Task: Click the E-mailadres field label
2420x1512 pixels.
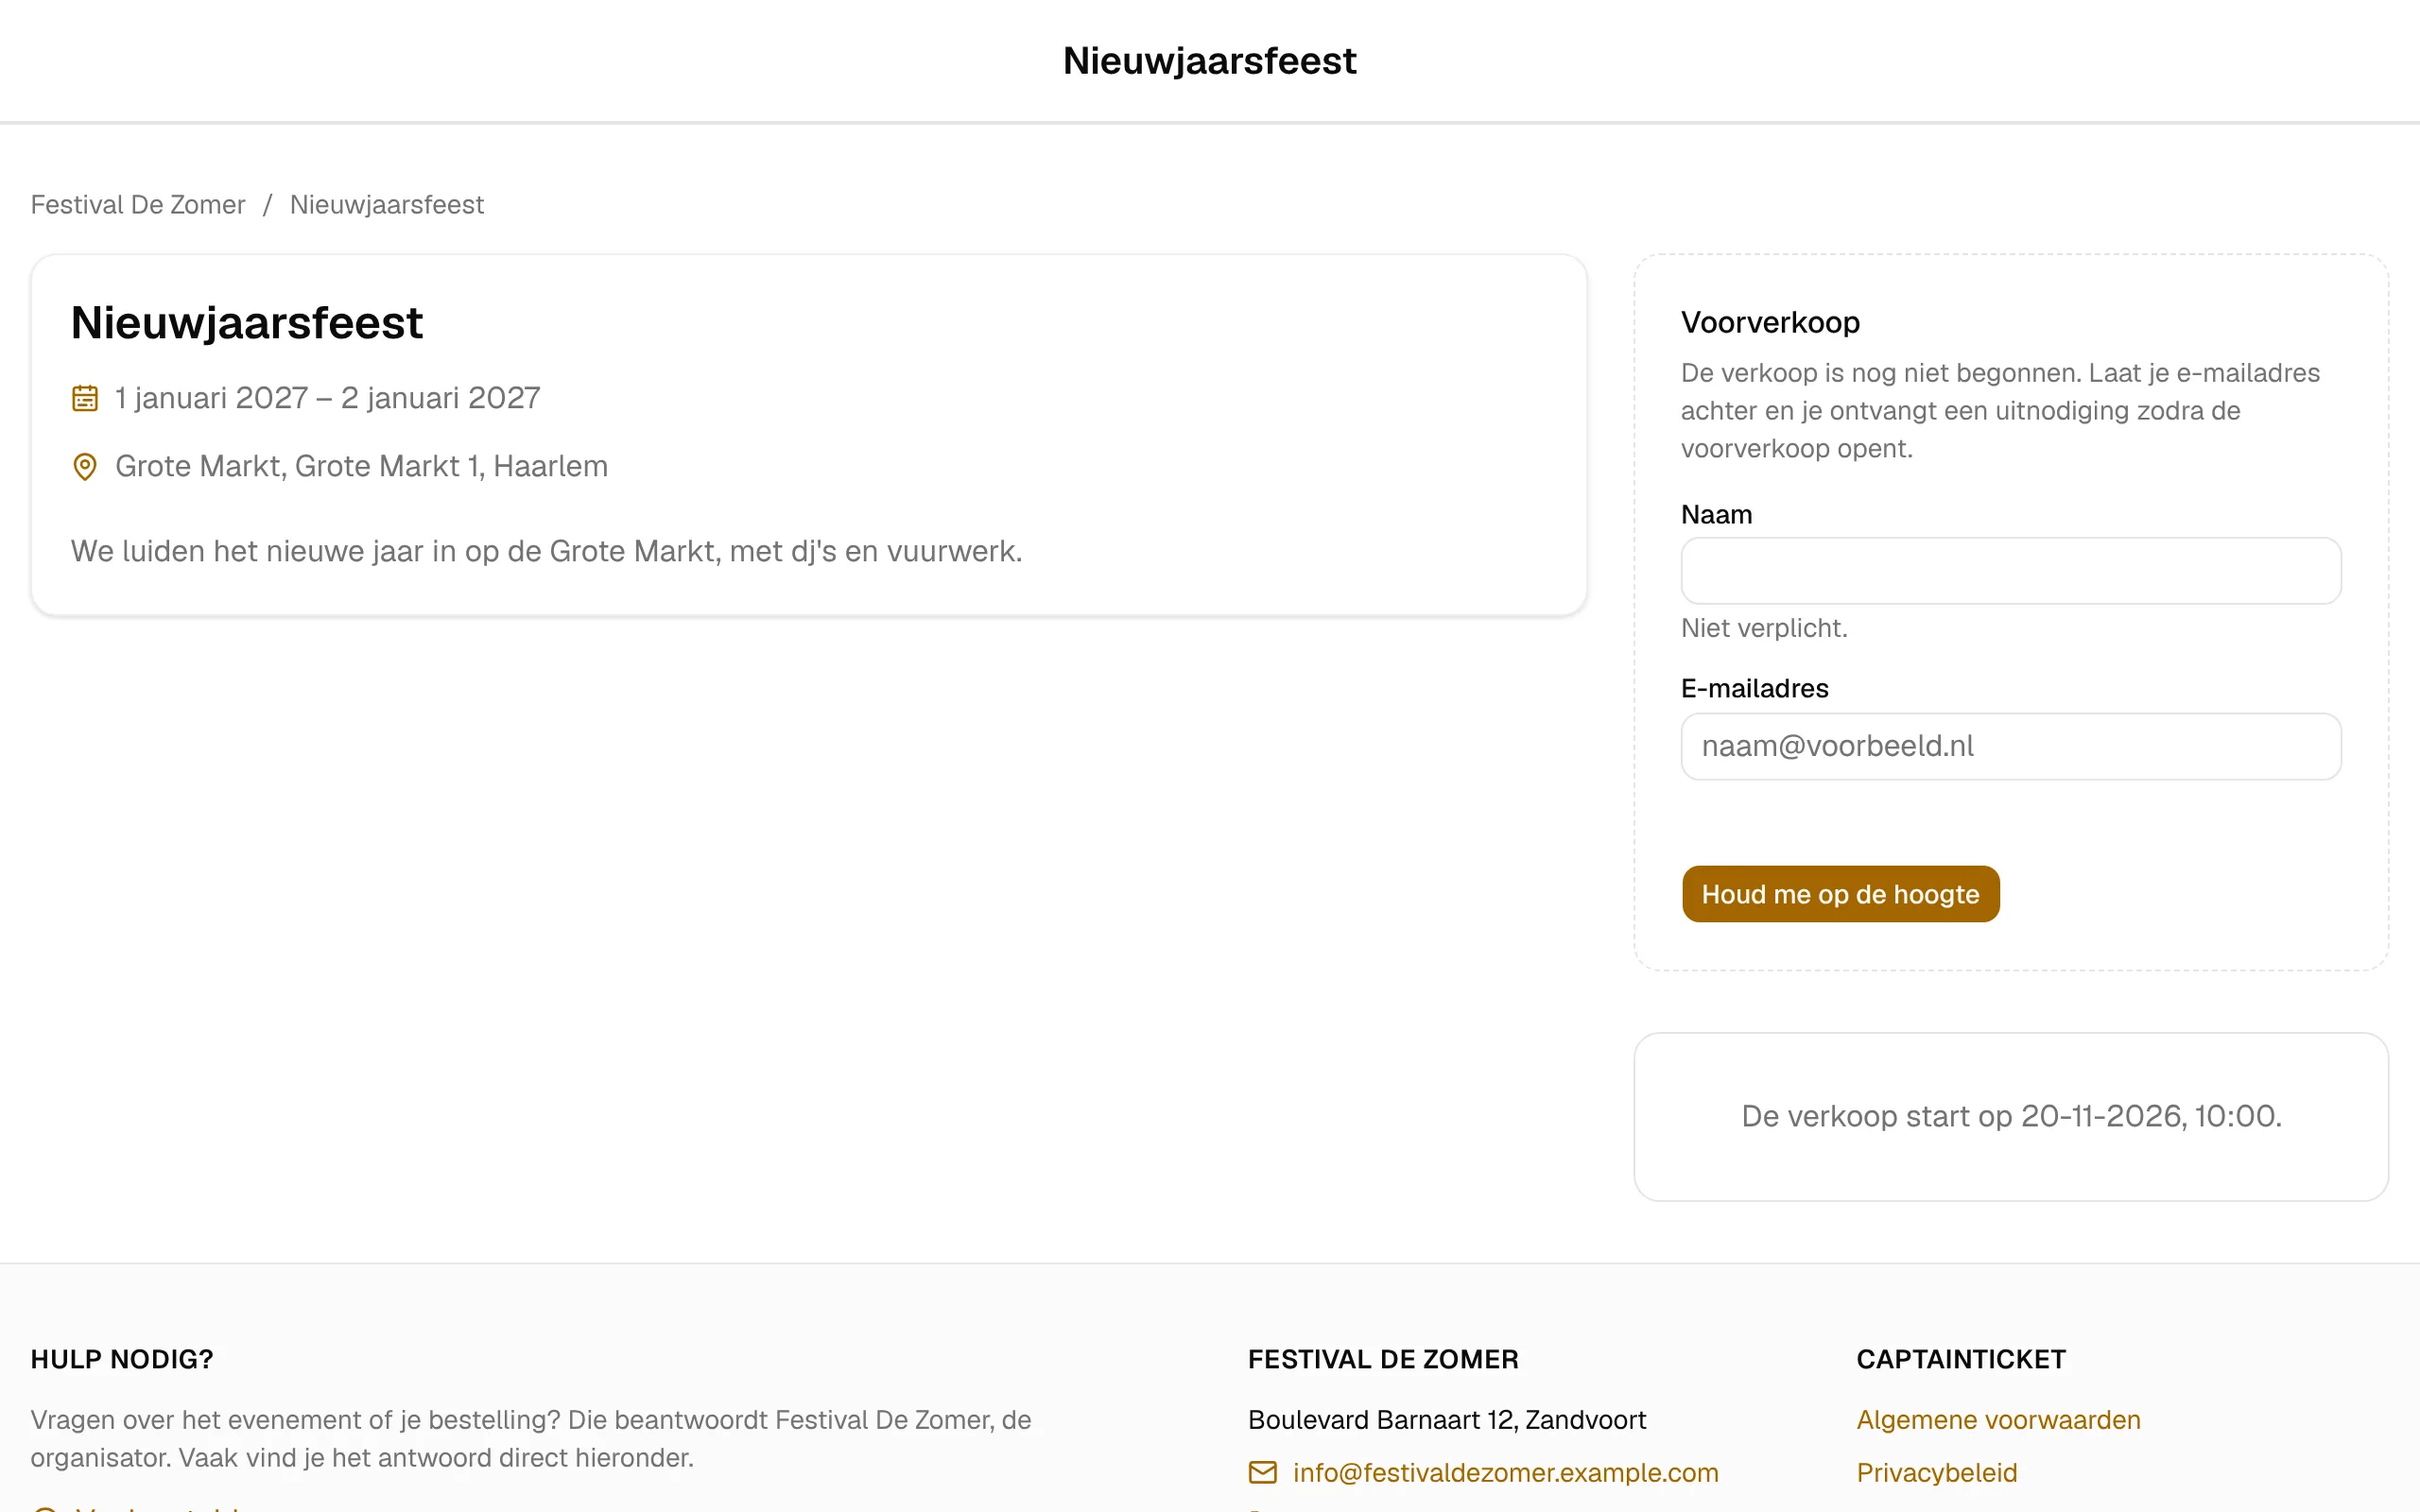Action: (1754, 688)
